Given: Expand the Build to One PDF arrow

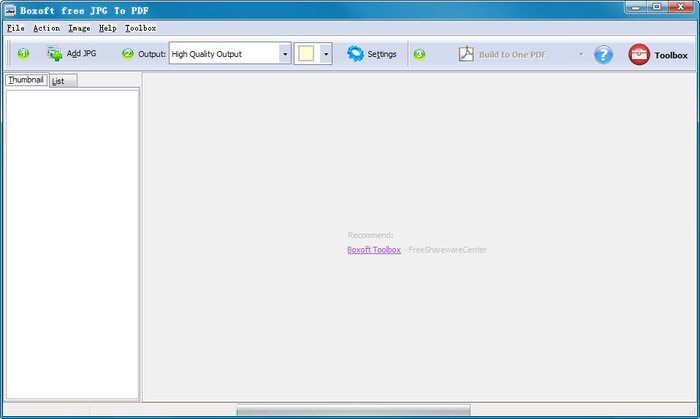Looking at the screenshot, I should 581,54.
